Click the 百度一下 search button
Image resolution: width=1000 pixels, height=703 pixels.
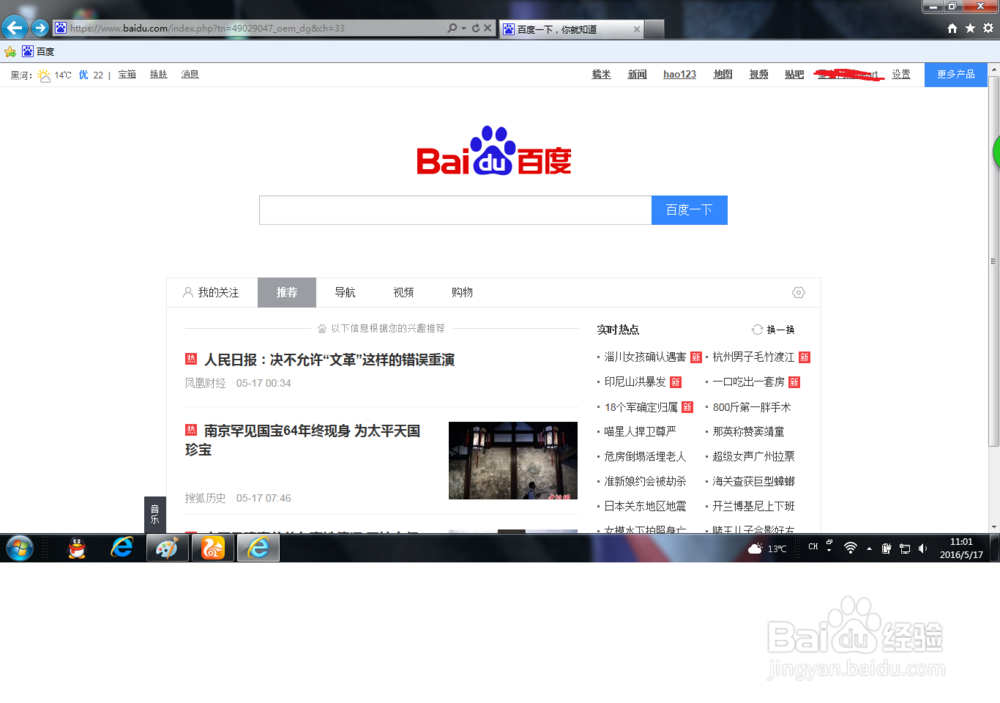click(x=689, y=210)
